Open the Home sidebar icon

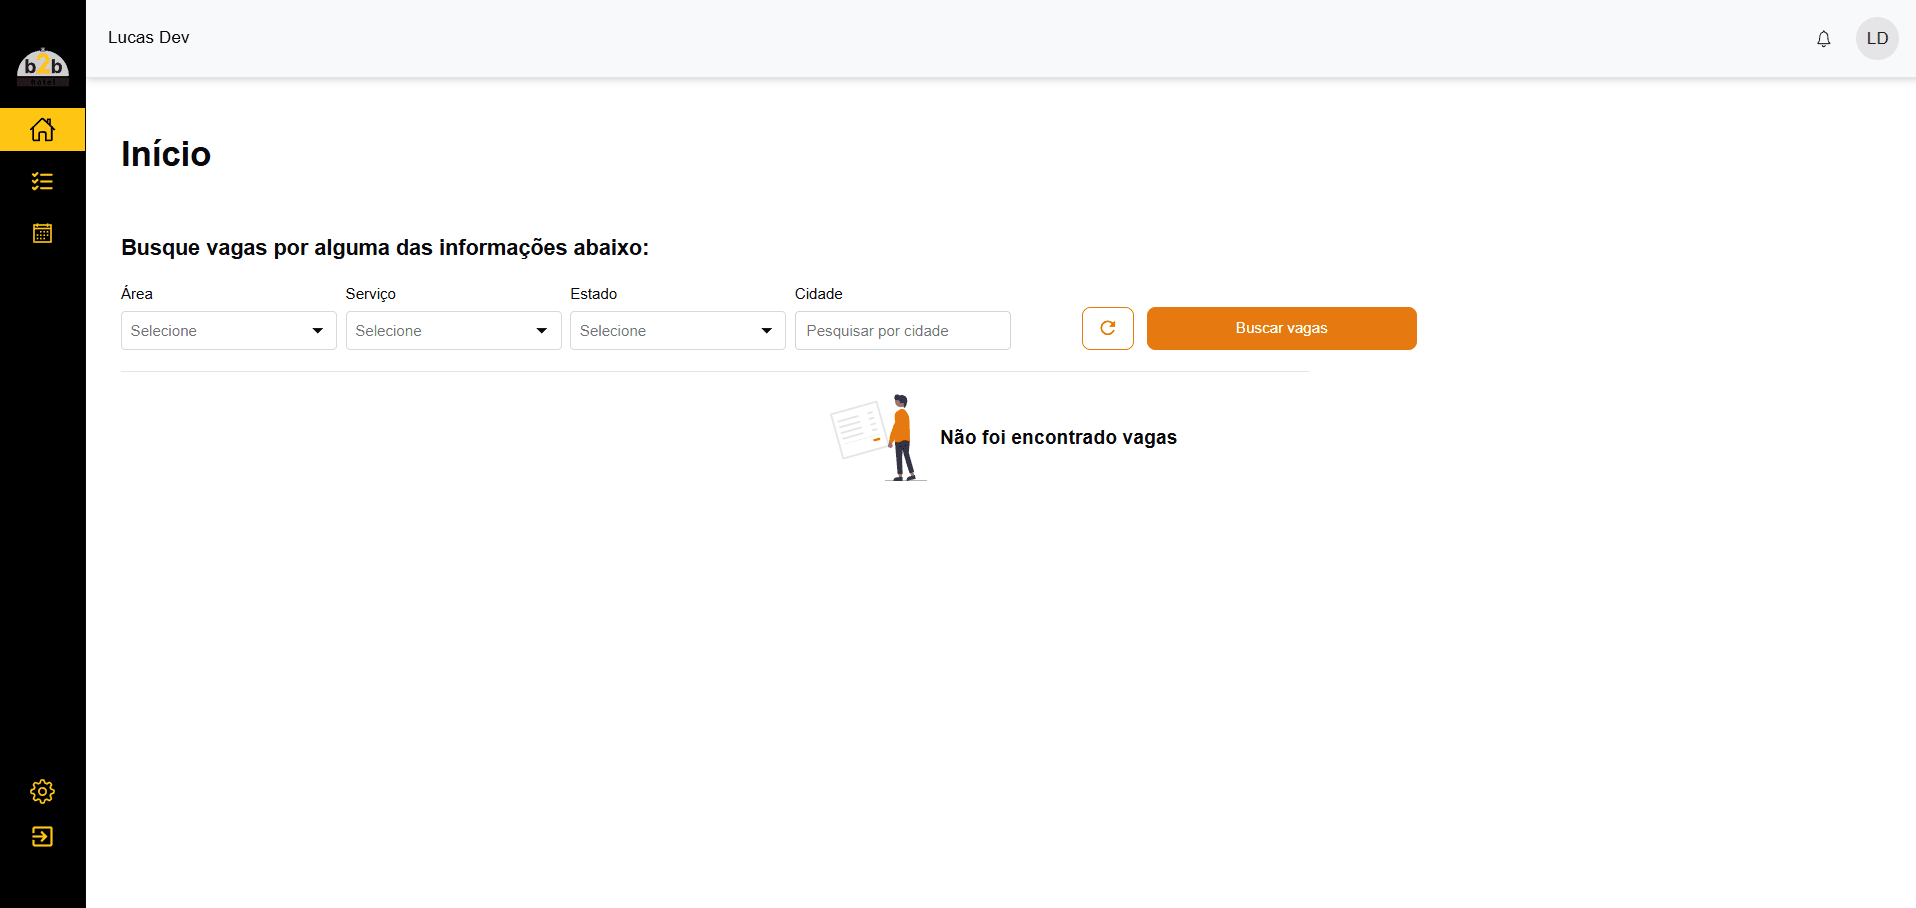[x=42, y=129]
